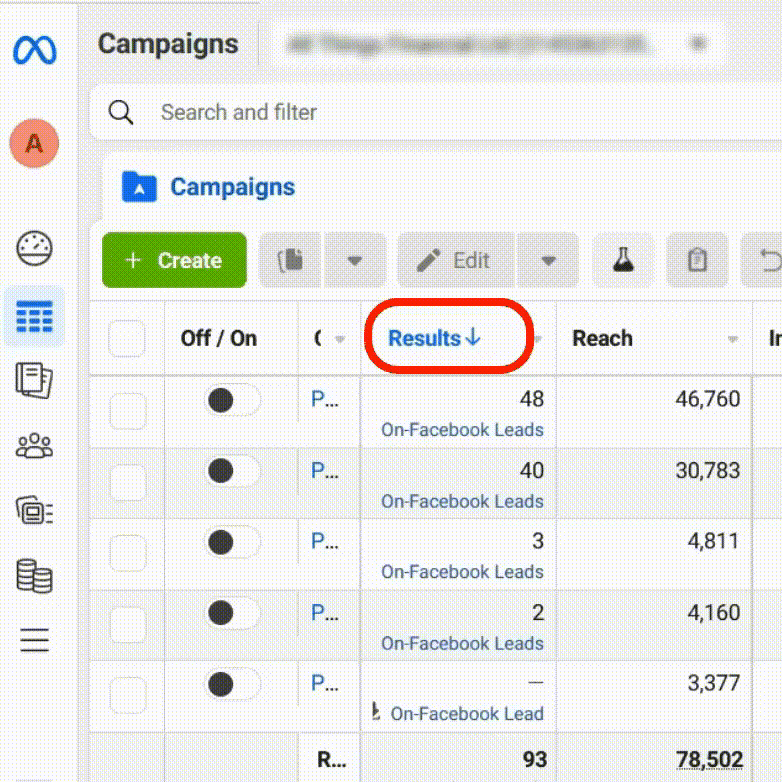The image size is (782, 782).
Task: Click the search magnifier icon
Action: (121, 112)
